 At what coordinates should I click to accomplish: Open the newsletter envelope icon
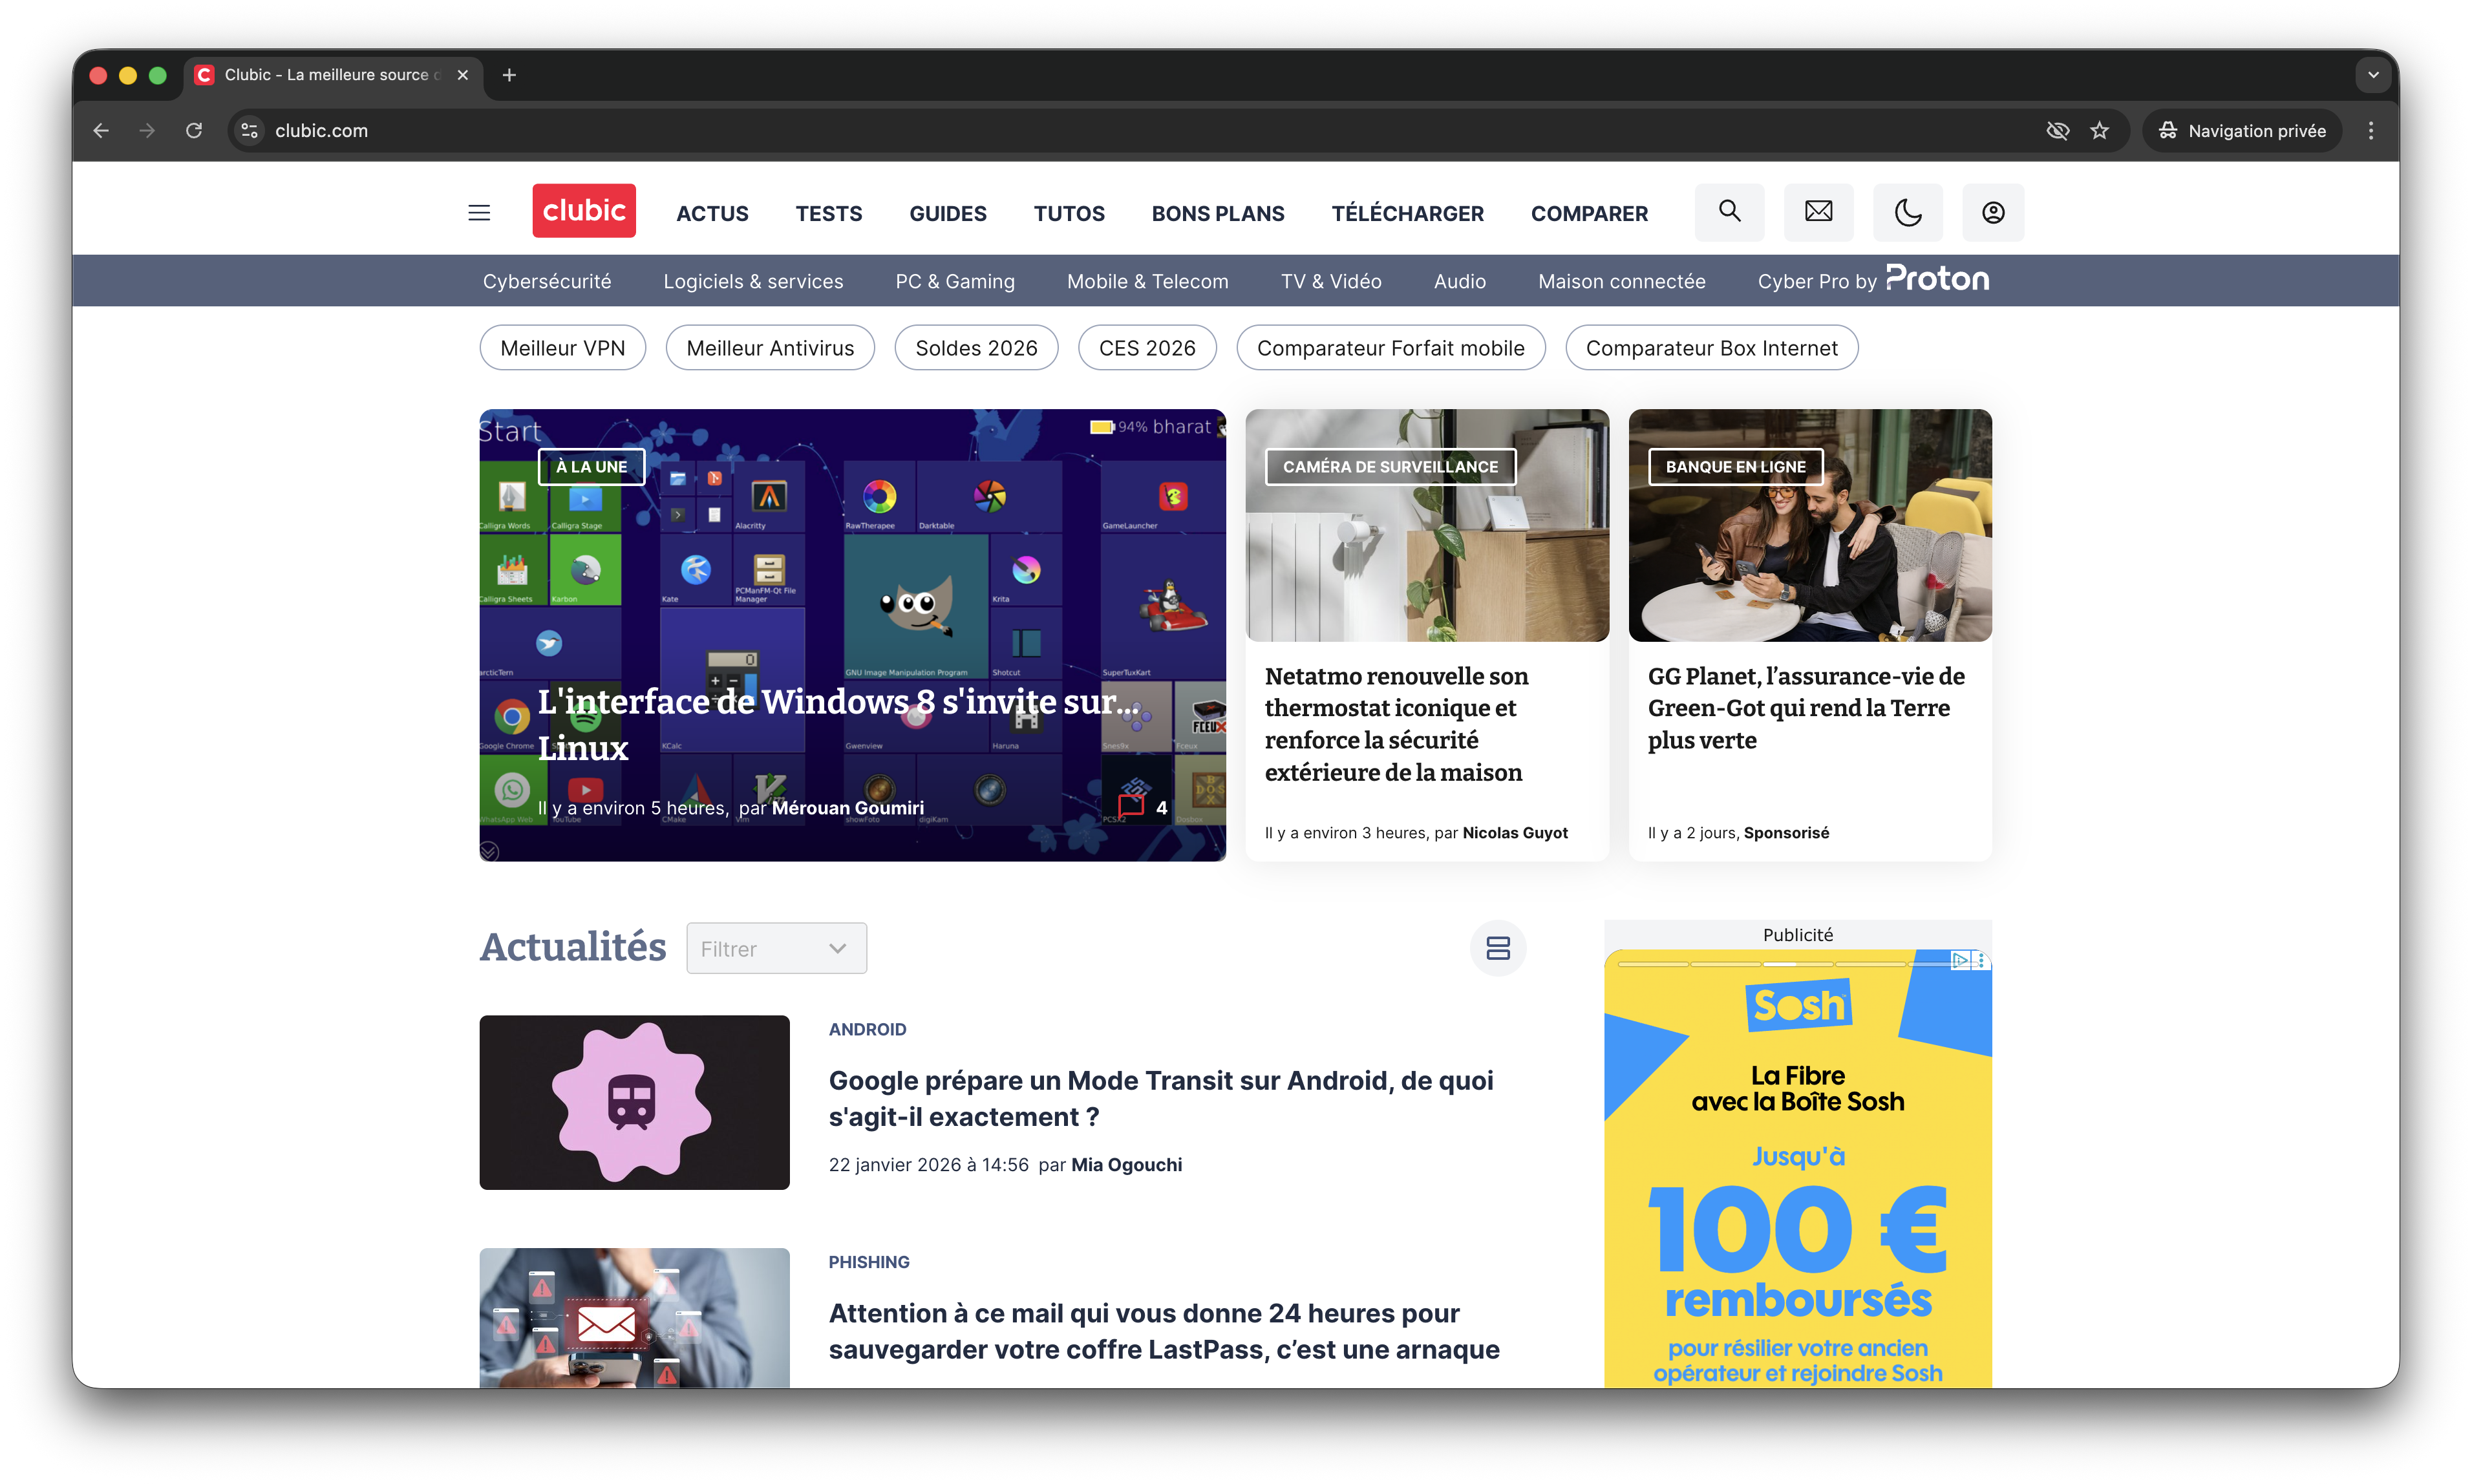(x=1818, y=212)
